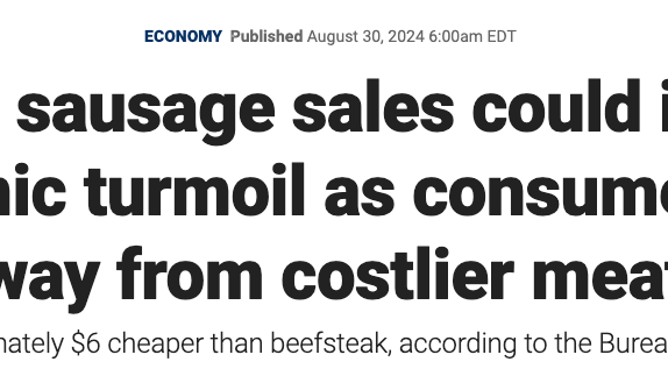Click the word turmoil in headline
Screen dimensions: 668x376
coord(195,189)
